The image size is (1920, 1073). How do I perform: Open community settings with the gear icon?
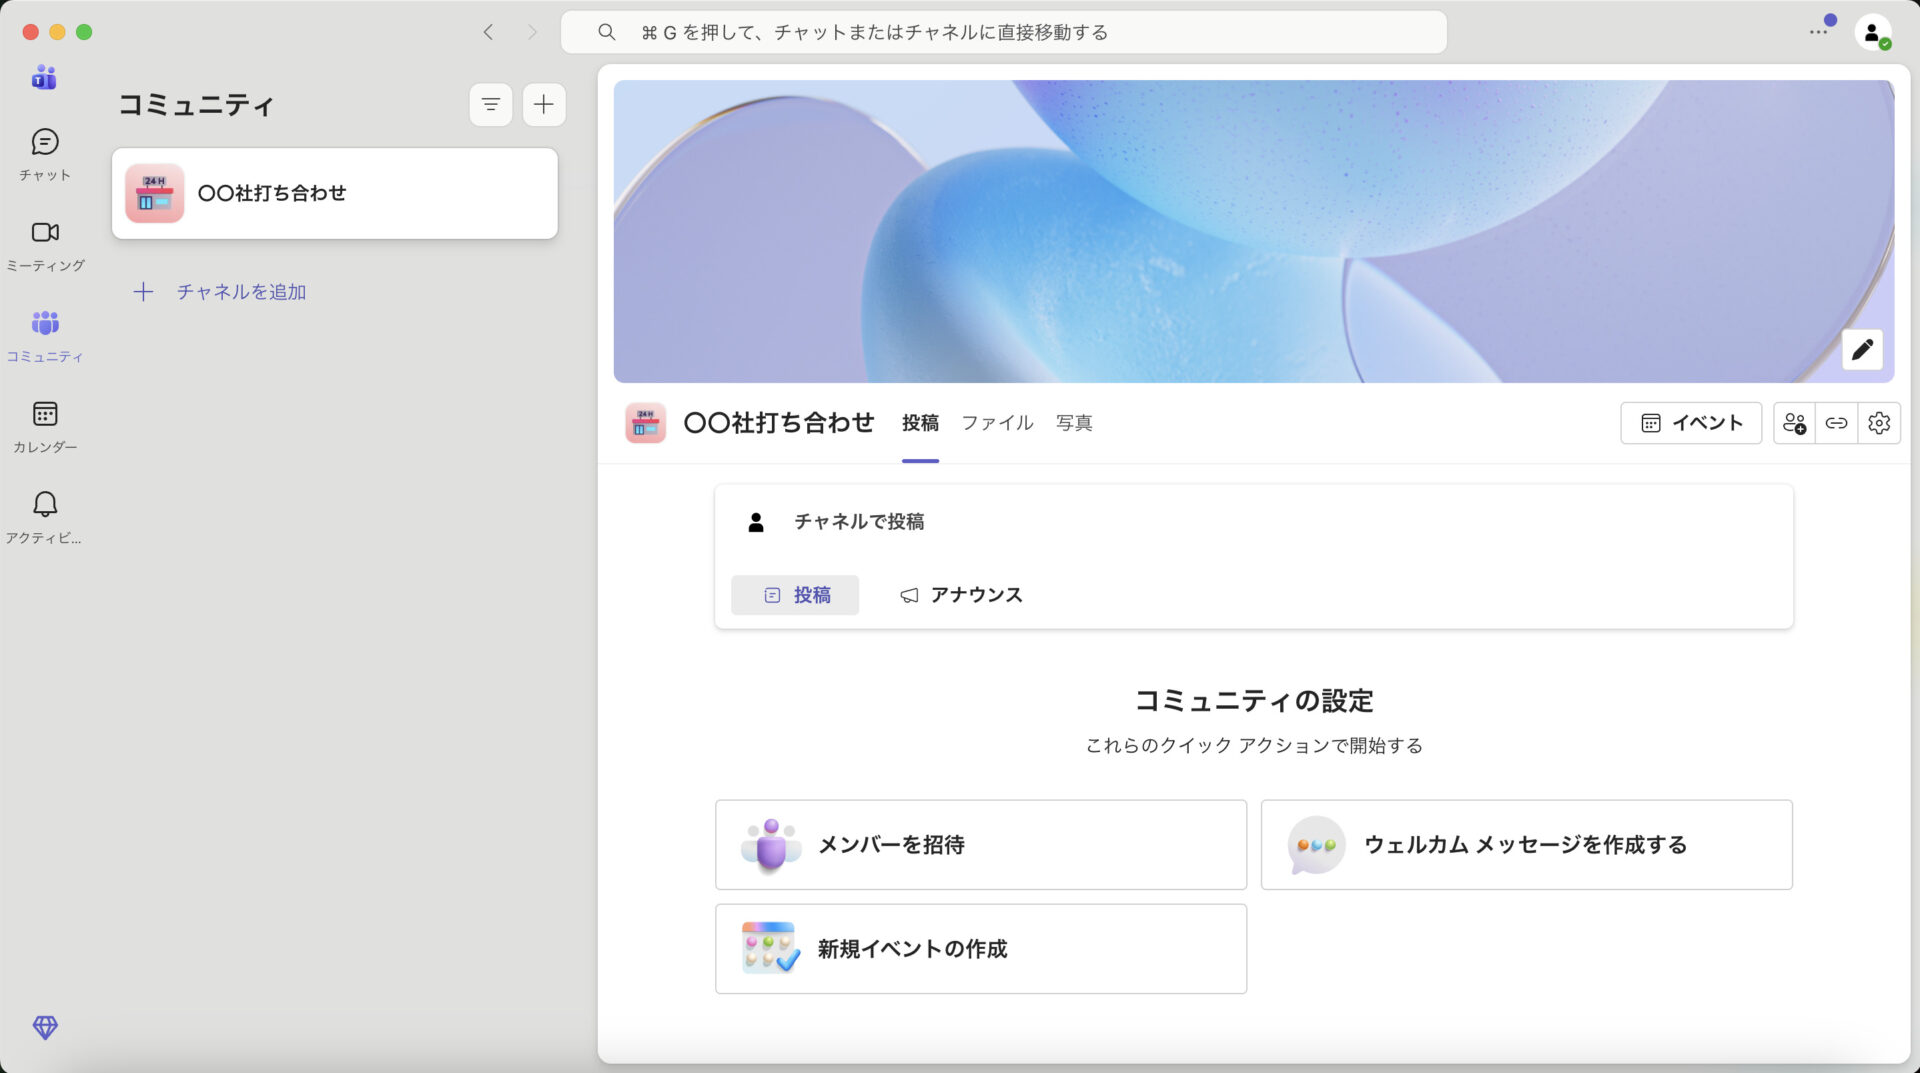[1880, 423]
